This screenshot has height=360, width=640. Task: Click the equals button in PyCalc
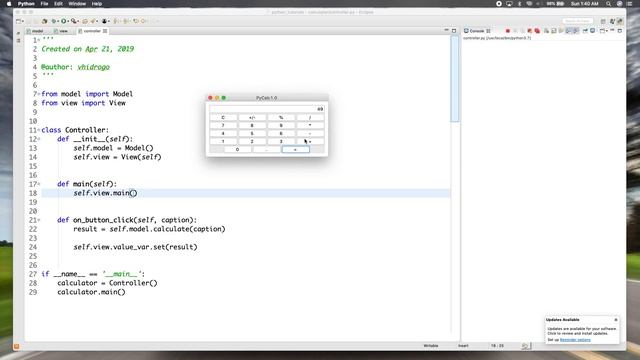(x=296, y=149)
